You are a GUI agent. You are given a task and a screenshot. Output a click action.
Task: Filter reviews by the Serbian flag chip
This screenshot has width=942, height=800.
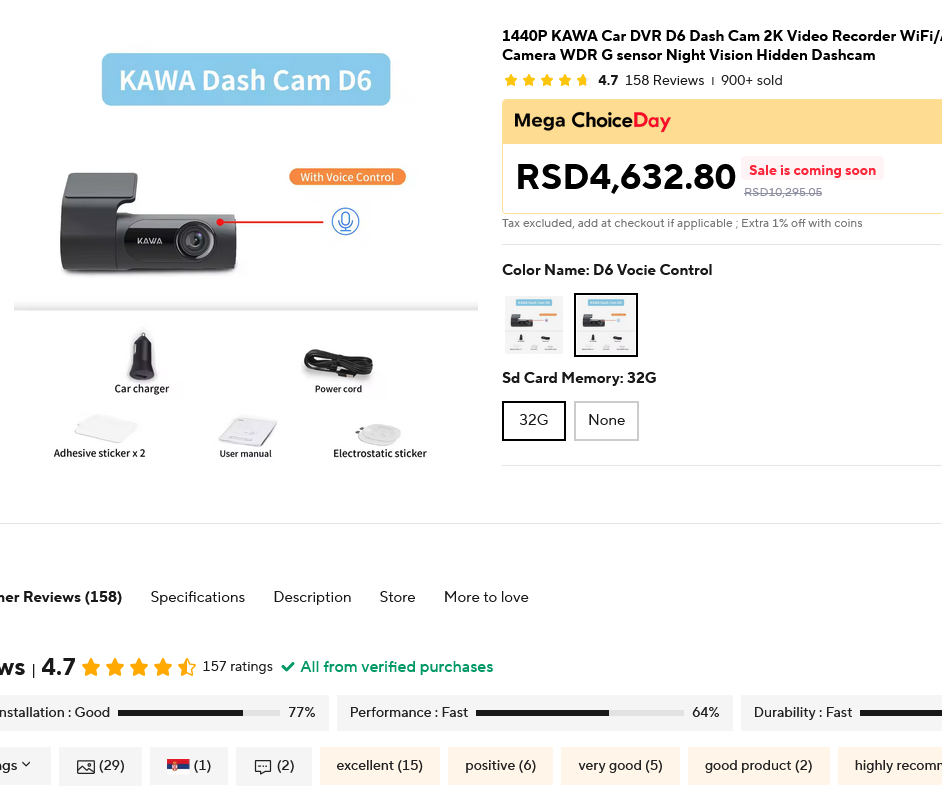point(179,766)
